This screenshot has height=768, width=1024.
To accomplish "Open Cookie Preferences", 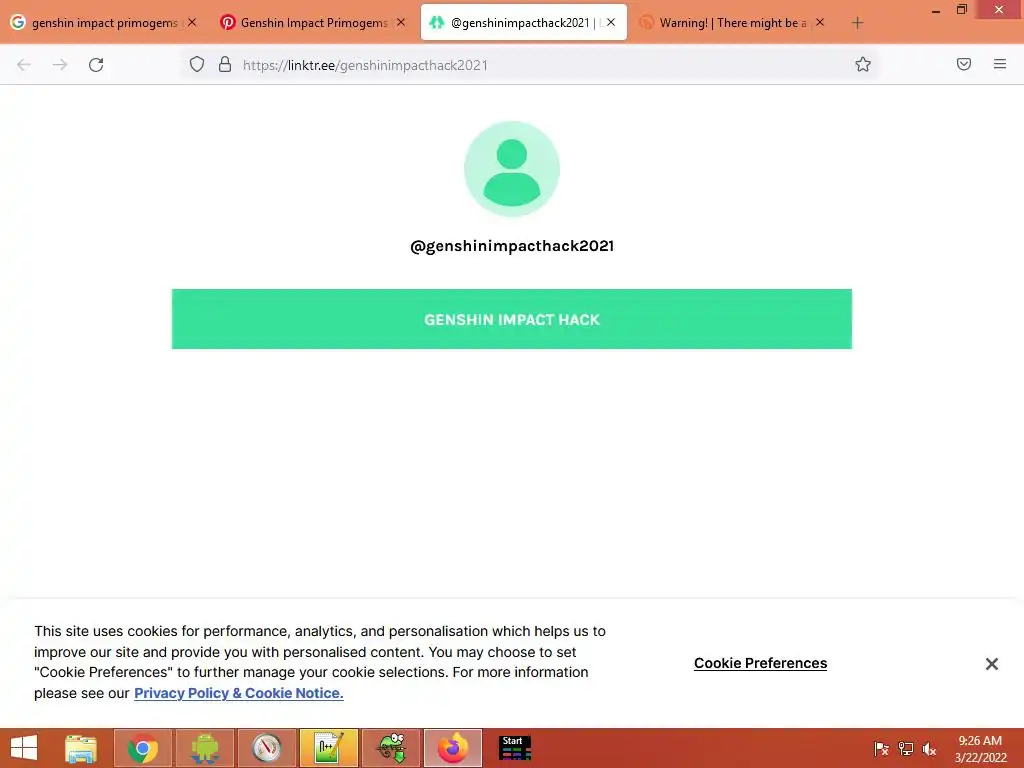I will 760,663.
